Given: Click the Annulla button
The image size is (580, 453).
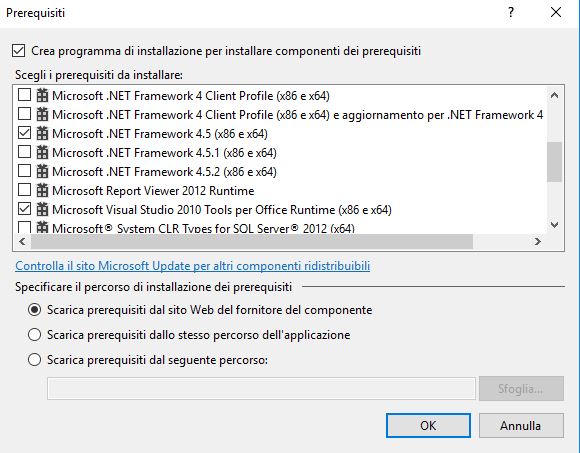Looking at the screenshot, I should tap(521, 426).
